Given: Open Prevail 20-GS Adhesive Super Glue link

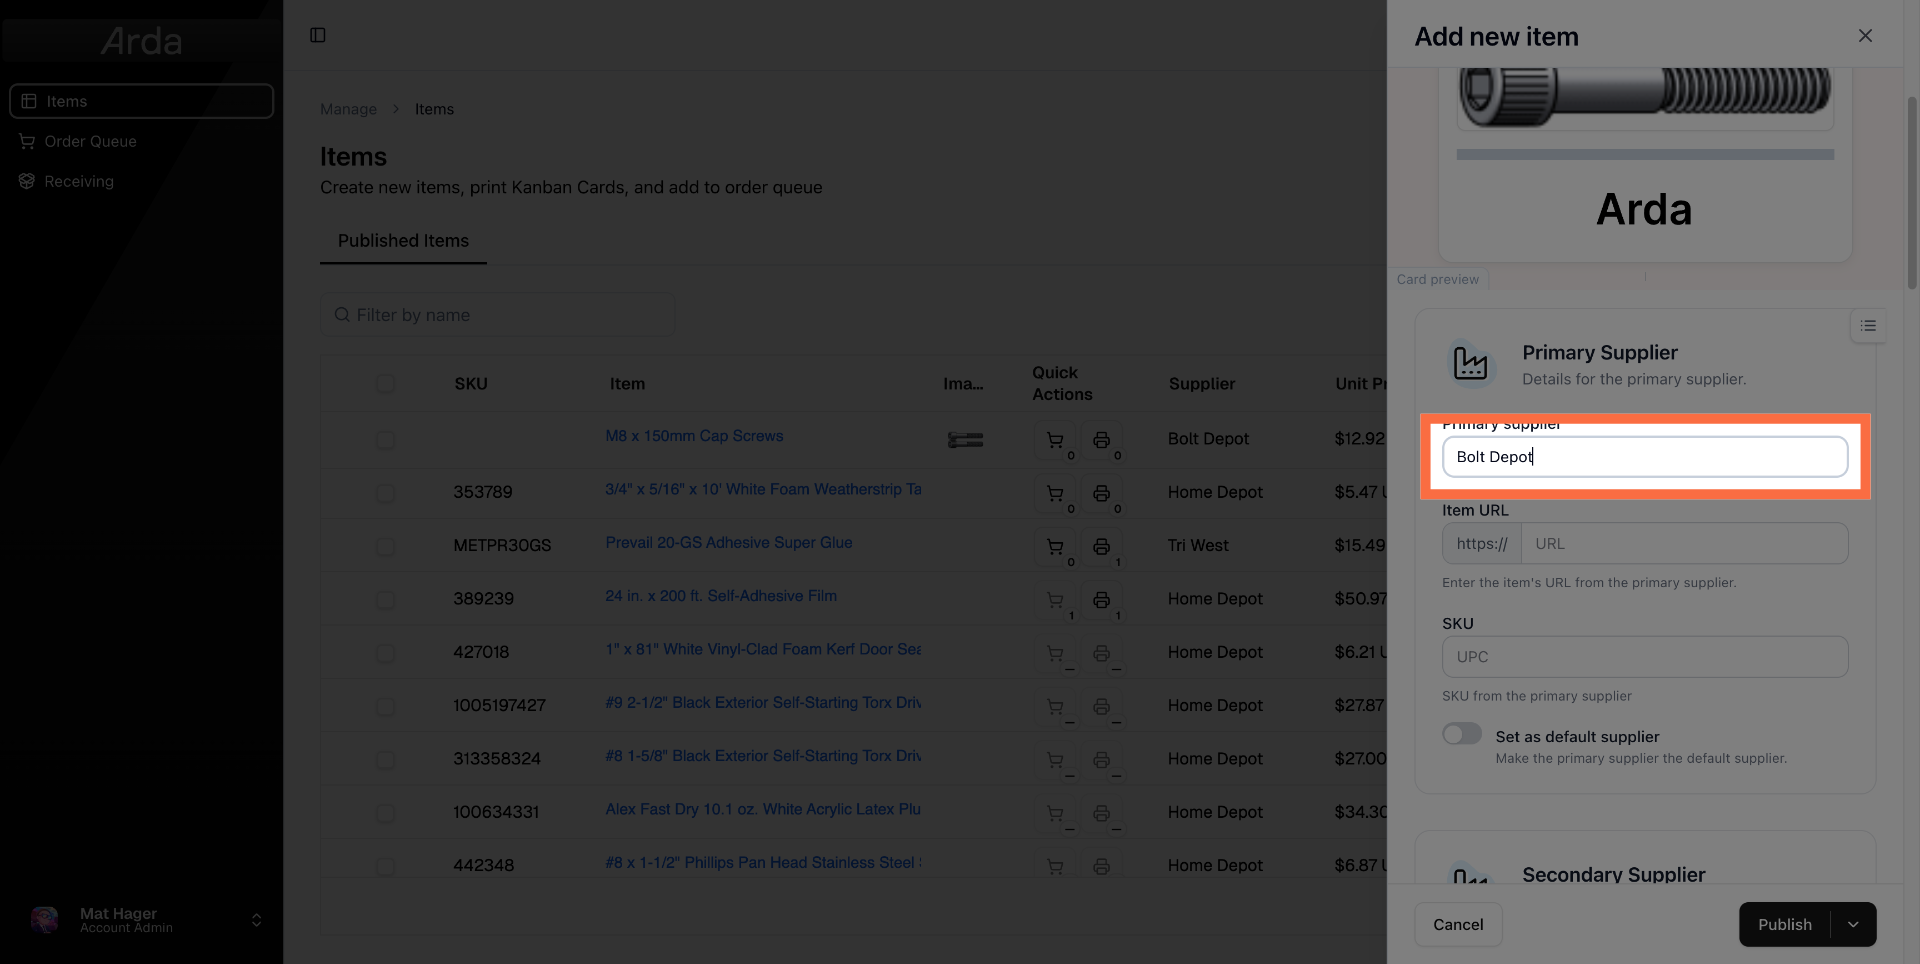Looking at the screenshot, I should pos(729,543).
